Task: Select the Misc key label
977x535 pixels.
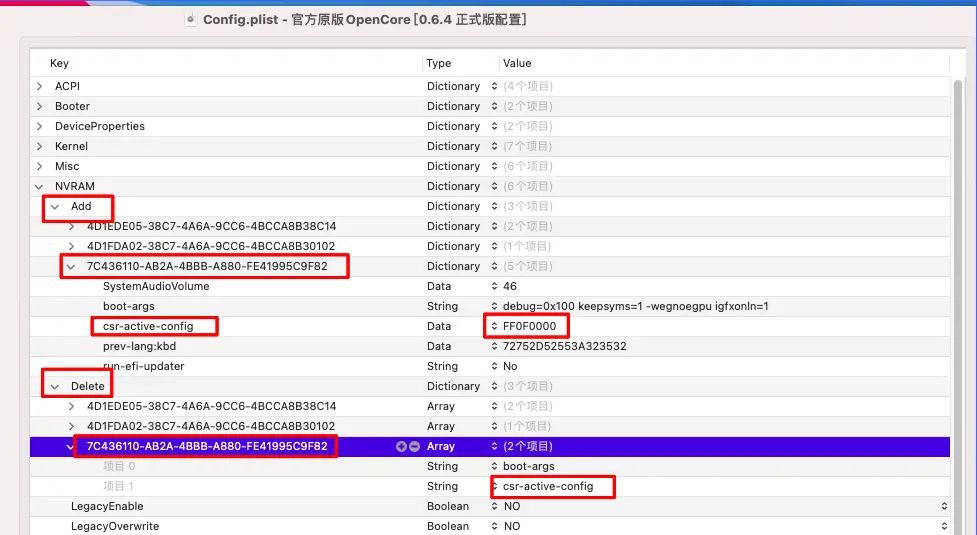Action: (x=67, y=166)
